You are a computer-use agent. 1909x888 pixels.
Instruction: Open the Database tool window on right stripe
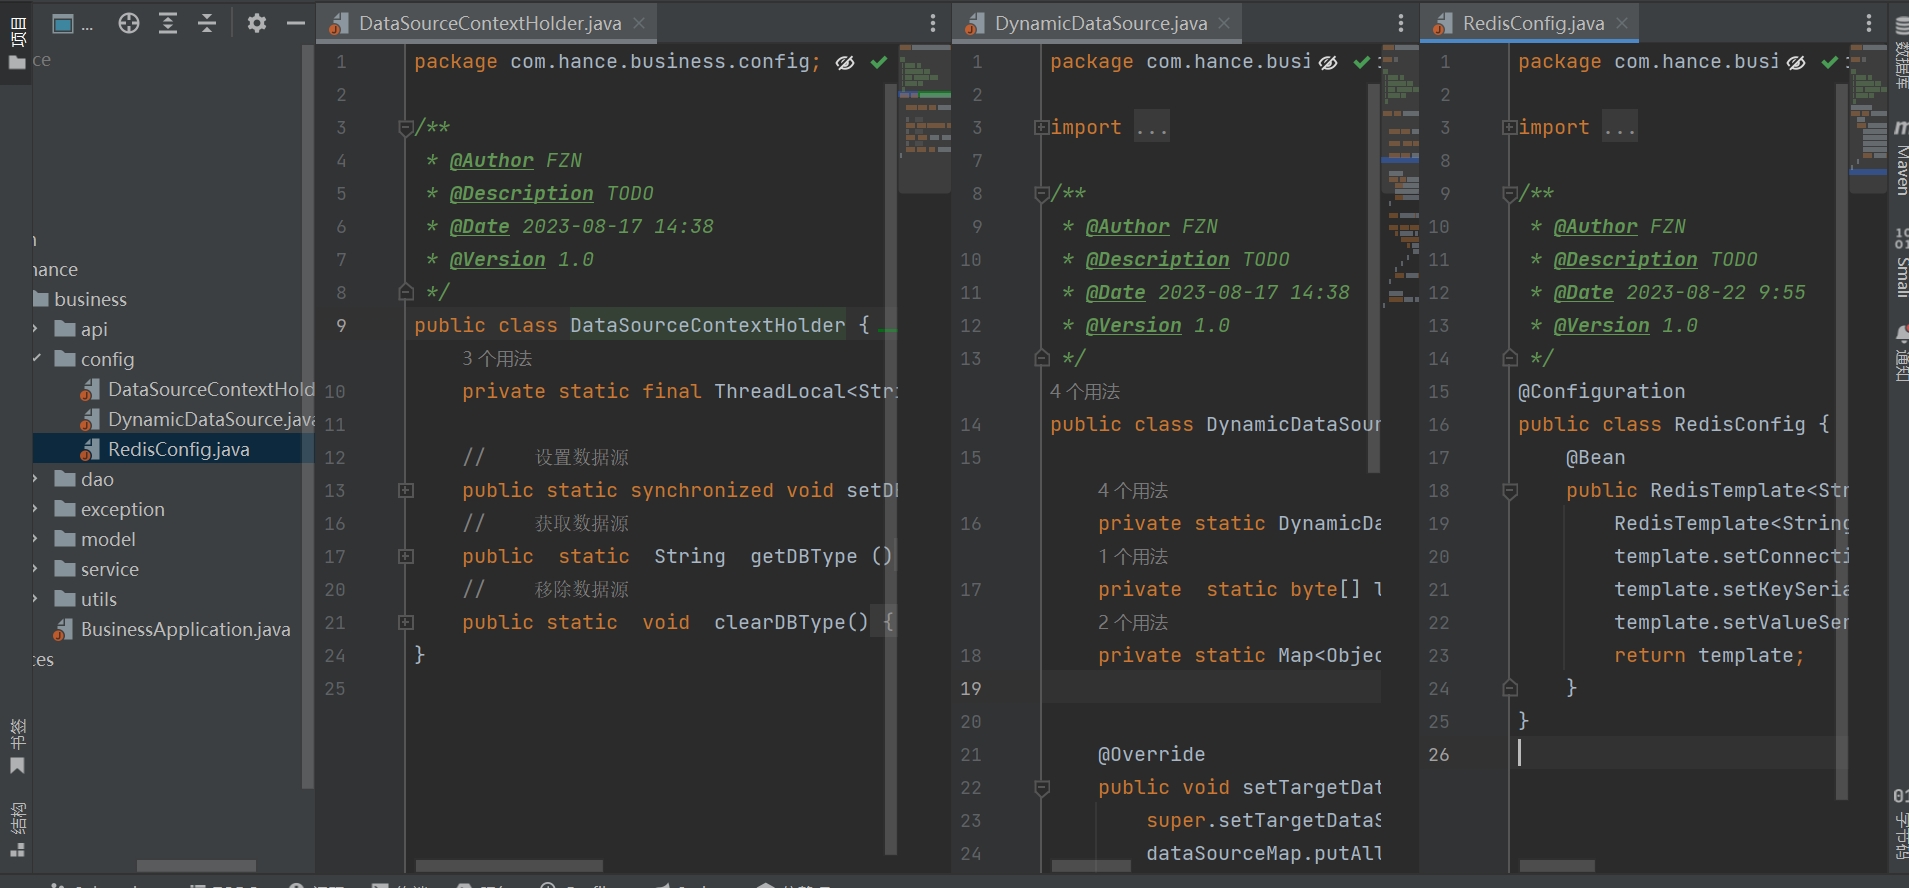[1900, 55]
